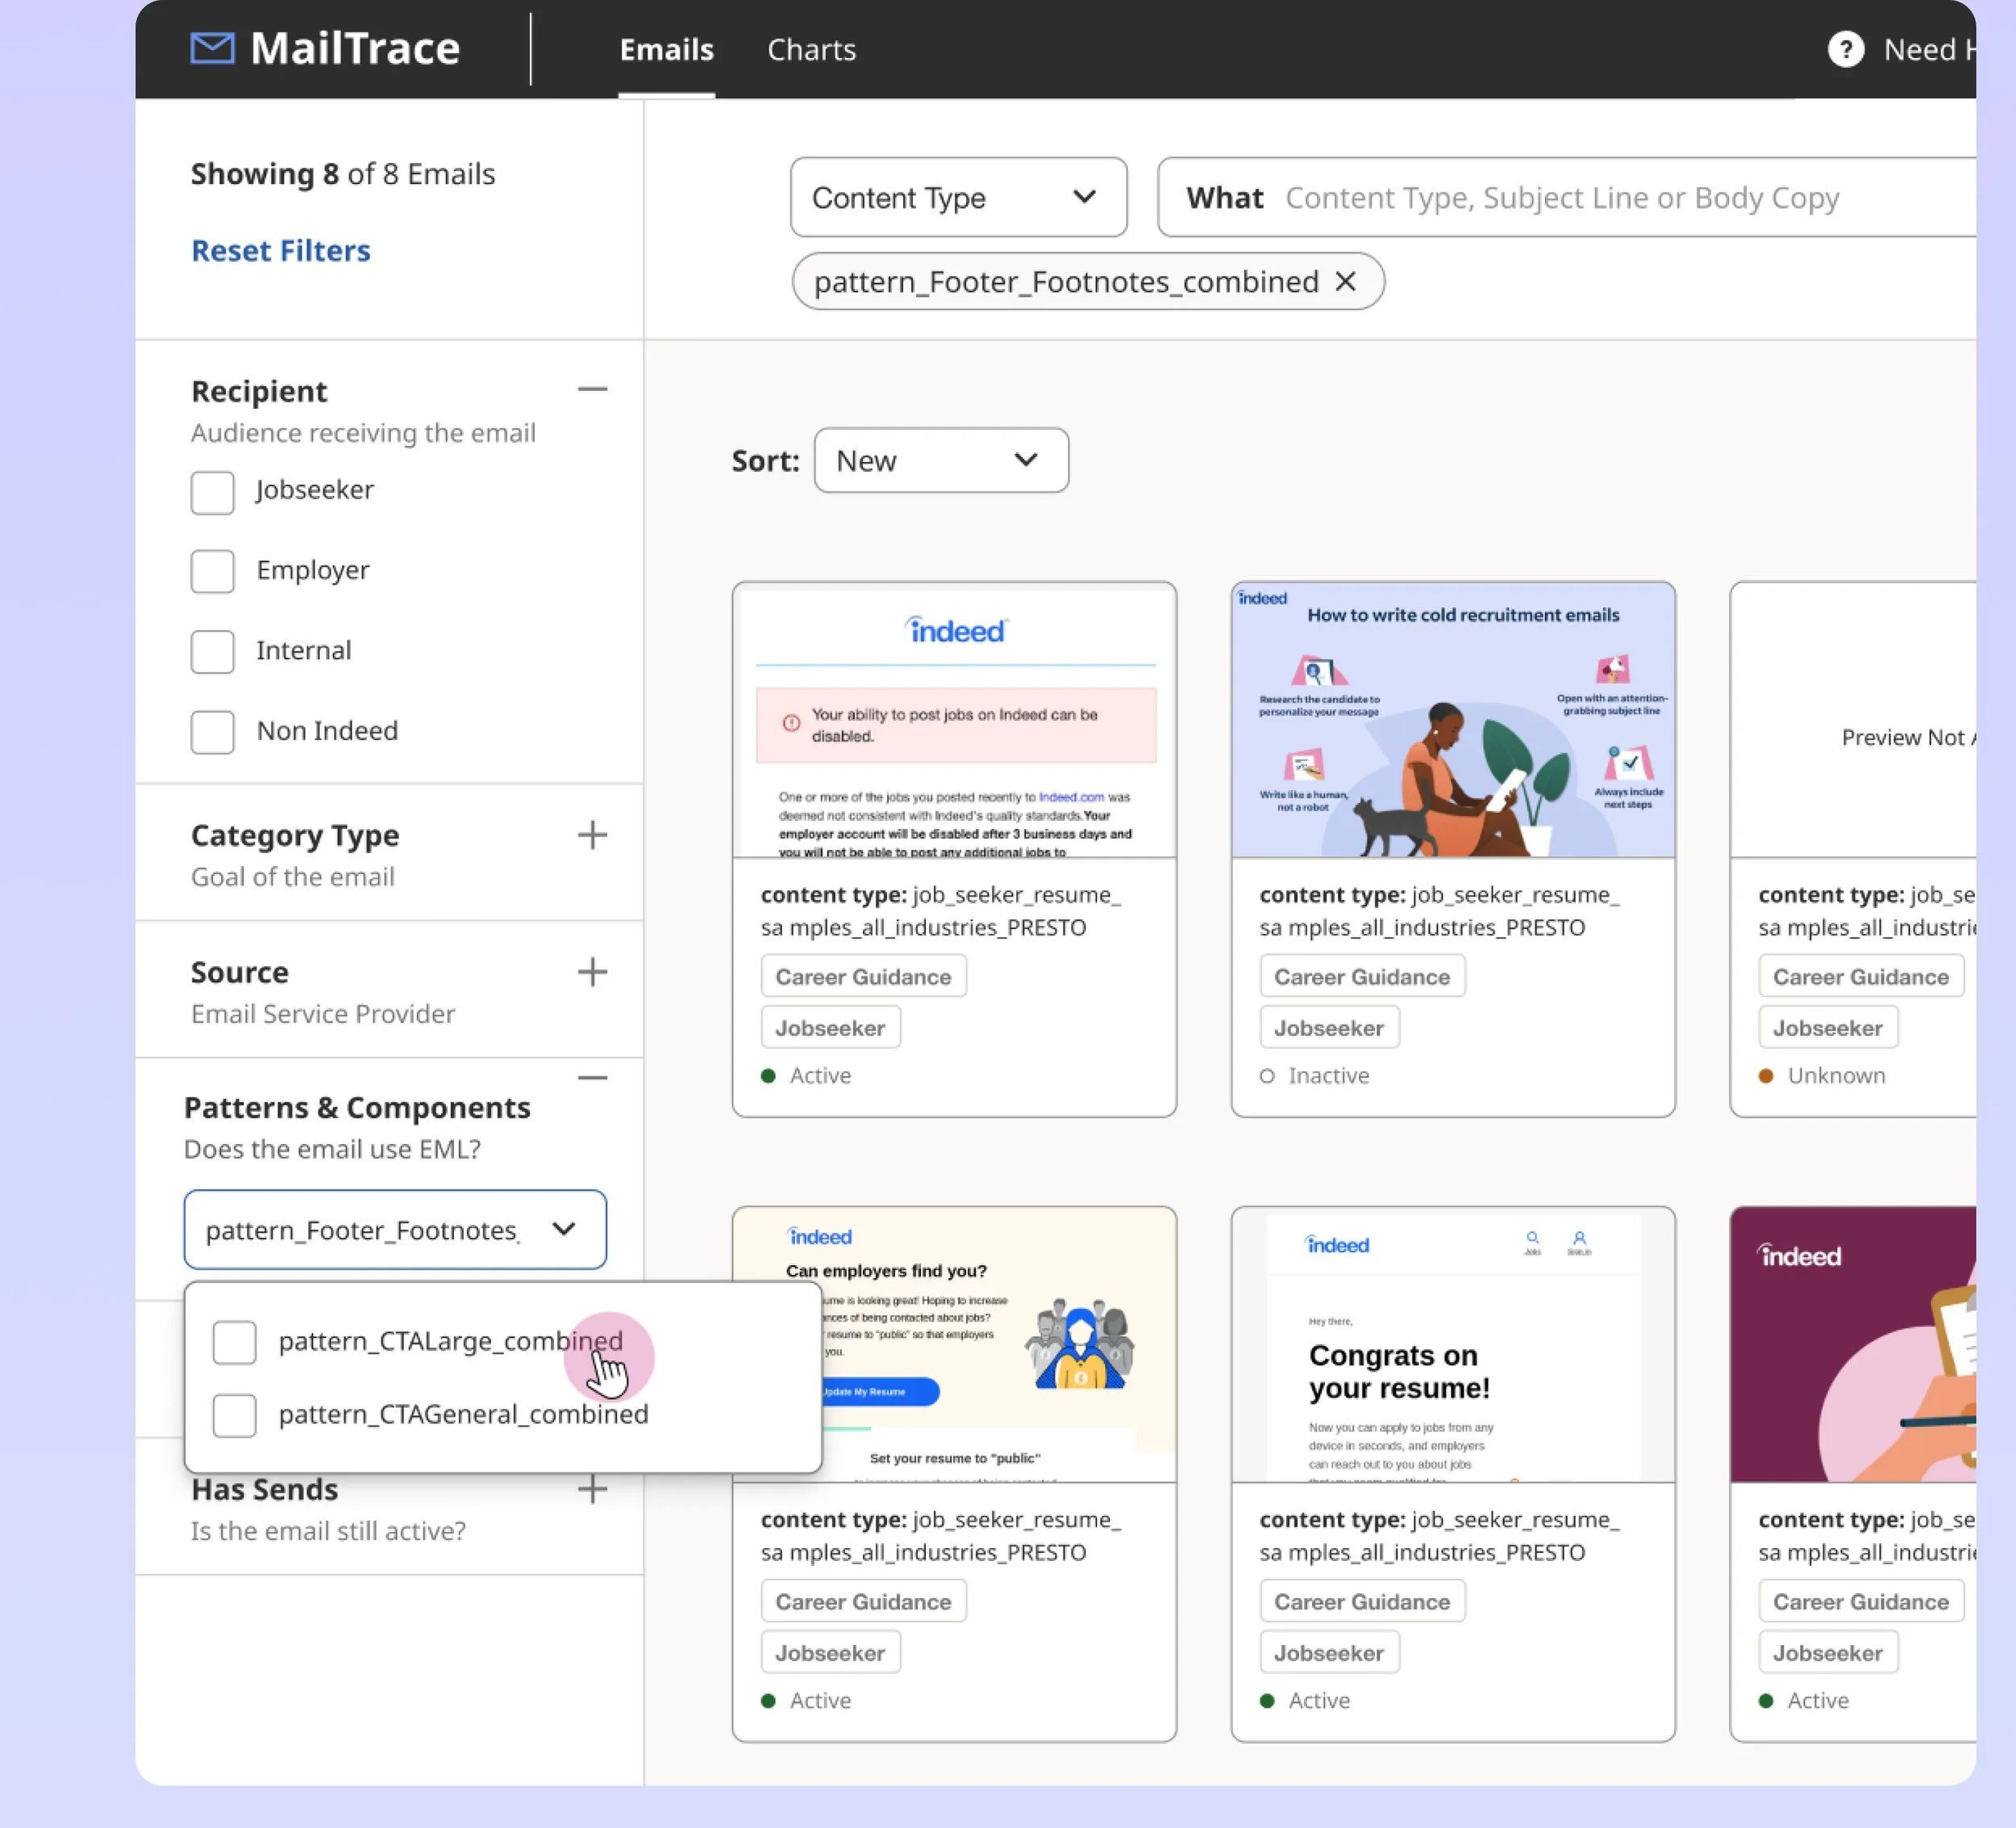Click the Reset Filters link
The width and height of the screenshot is (2016, 1828).
click(x=280, y=250)
